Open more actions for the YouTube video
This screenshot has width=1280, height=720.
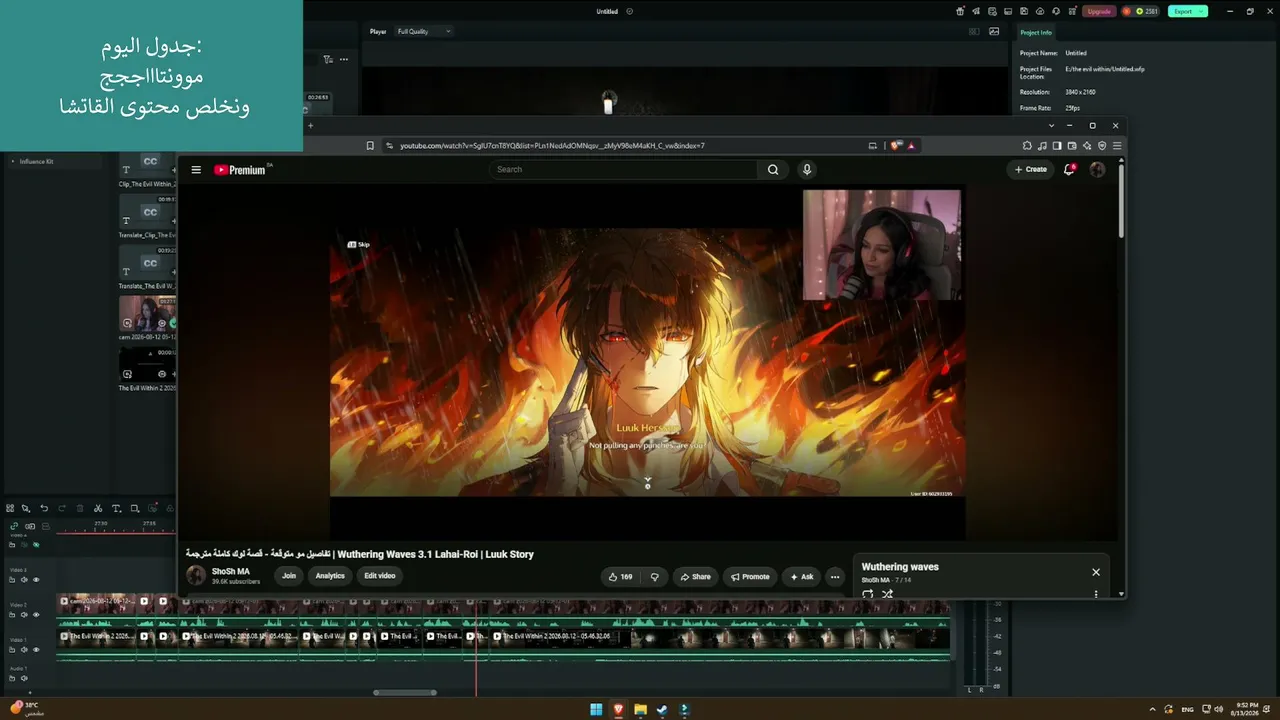click(x=835, y=577)
